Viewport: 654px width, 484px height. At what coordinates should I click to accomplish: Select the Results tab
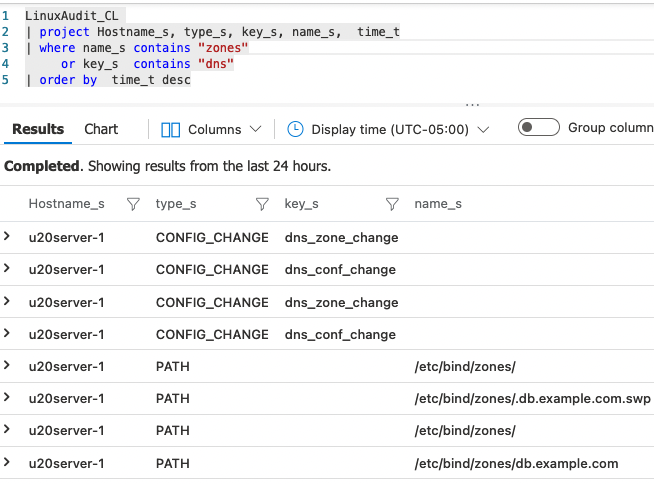[38, 129]
